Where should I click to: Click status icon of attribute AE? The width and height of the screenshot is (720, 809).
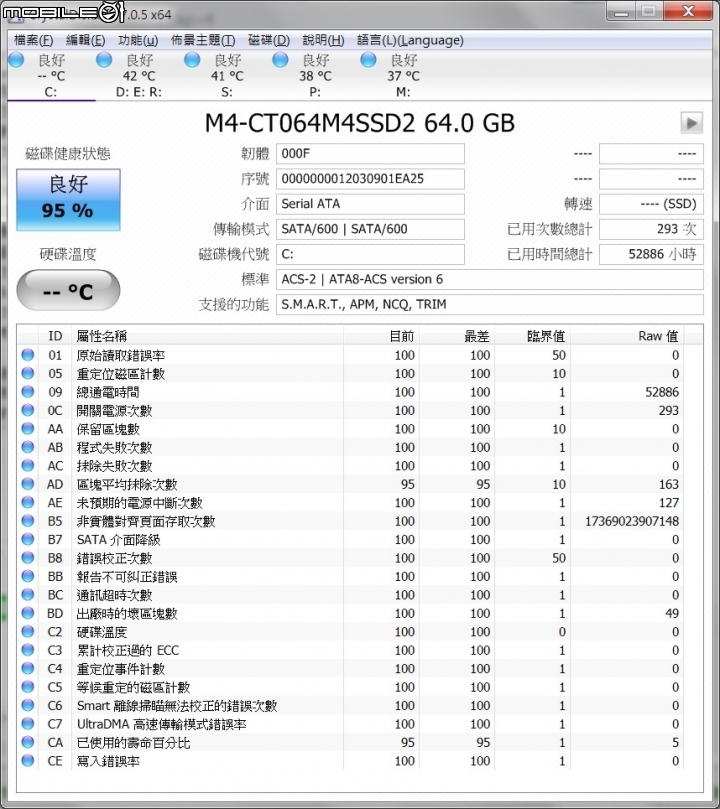tap(28, 503)
